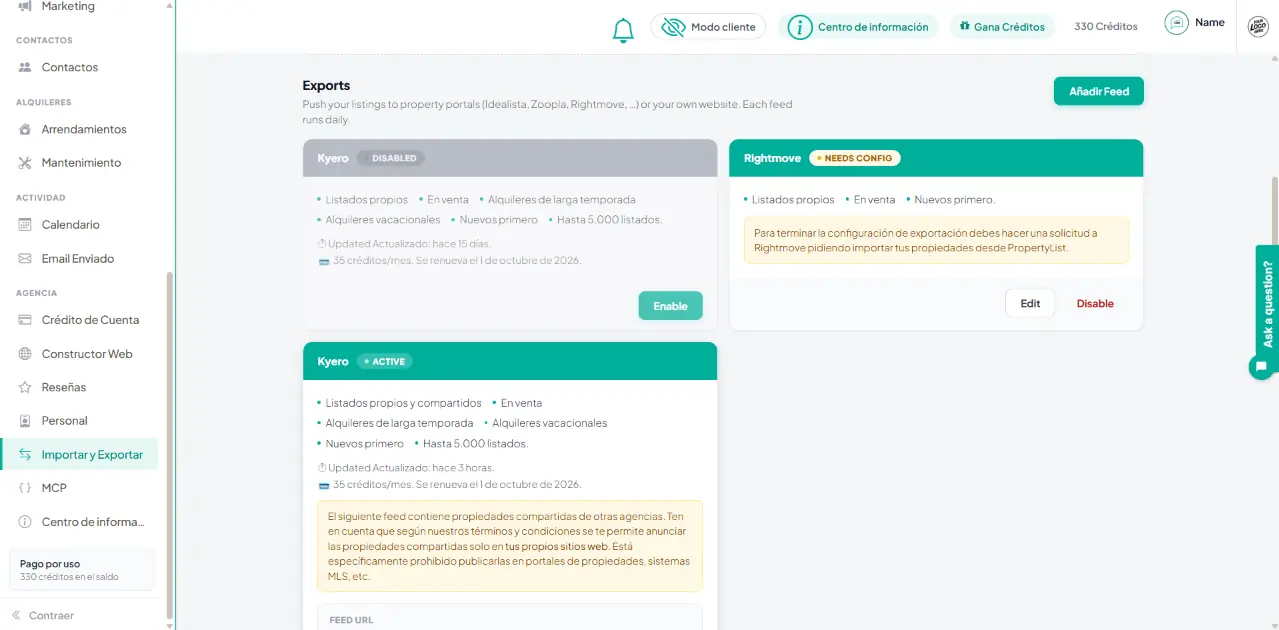
Task: Click the tus propios sitios web link
Action: pyautogui.click(x=557, y=547)
